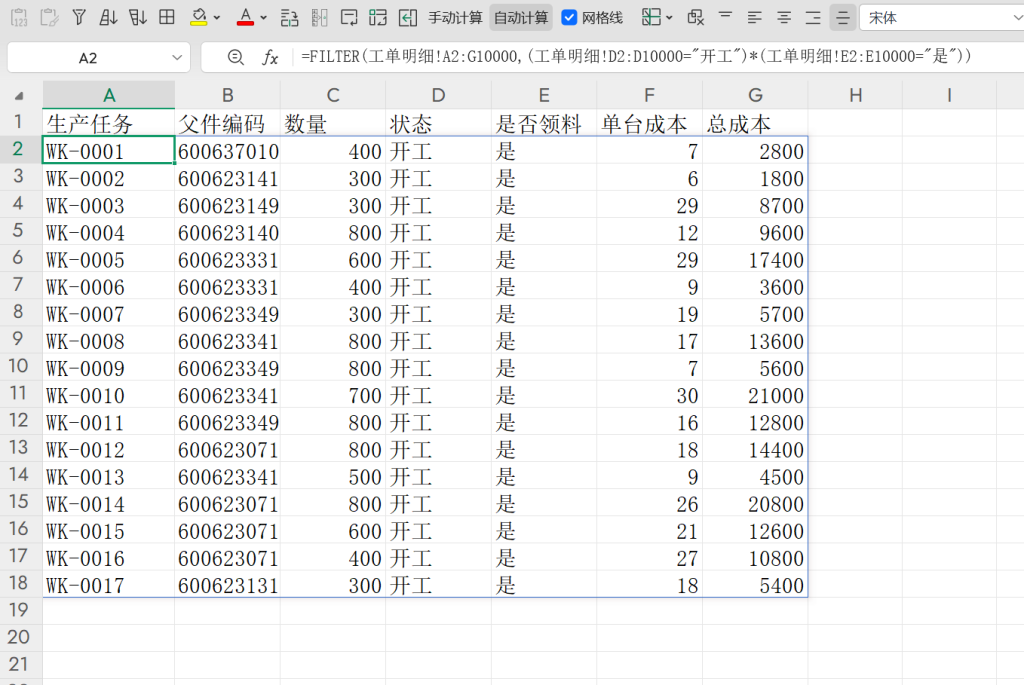Click the freeze panes icon

point(650,18)
